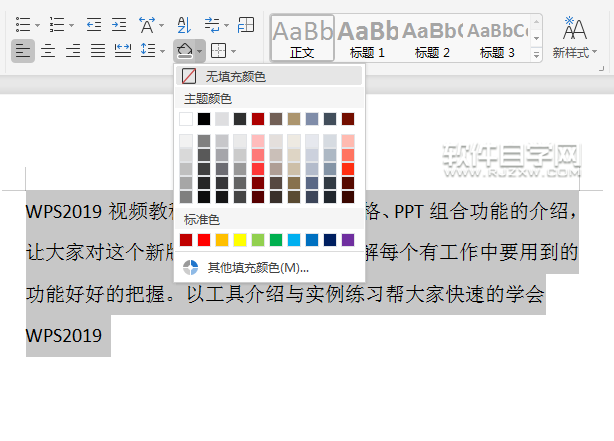
Task: Pick standard dark navy swatch
Action: point(330,240)
